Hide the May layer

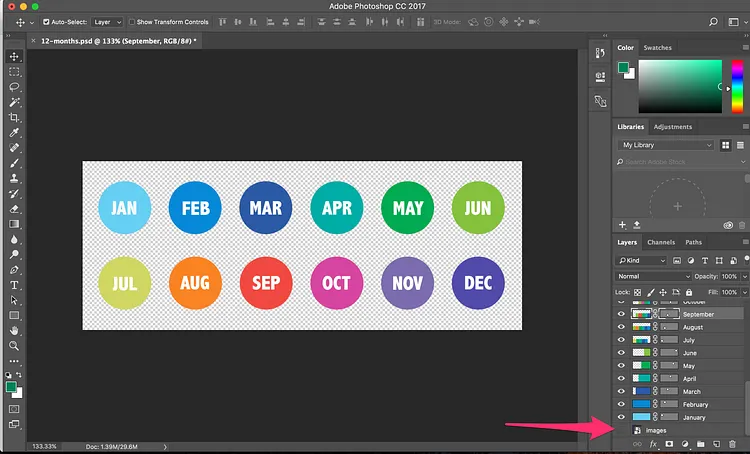(x=621, y=365)
